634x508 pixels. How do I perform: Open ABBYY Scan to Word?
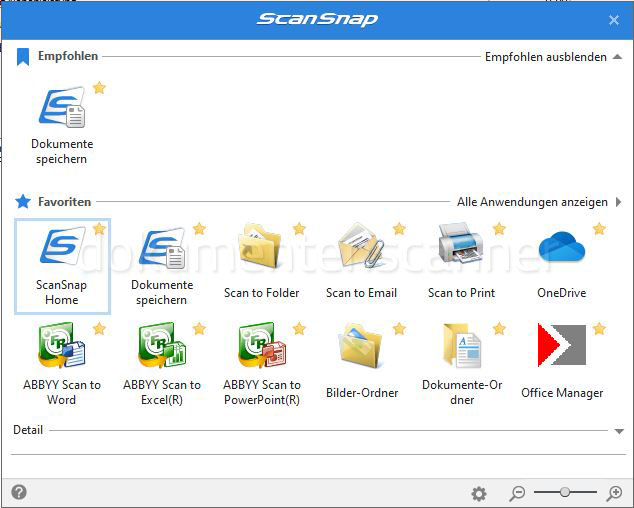click(x=62, y=347)
